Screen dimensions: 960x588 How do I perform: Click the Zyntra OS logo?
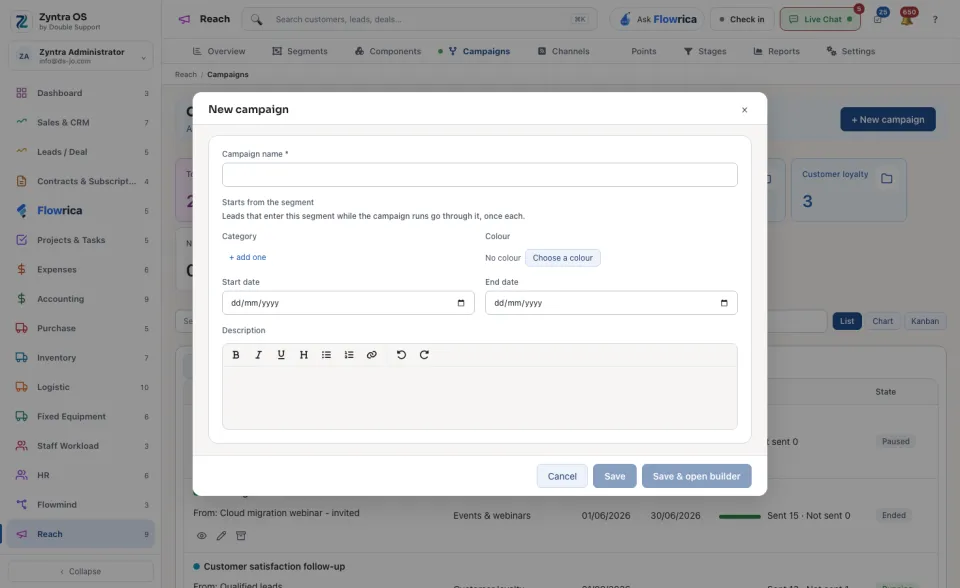pos(21,21)
